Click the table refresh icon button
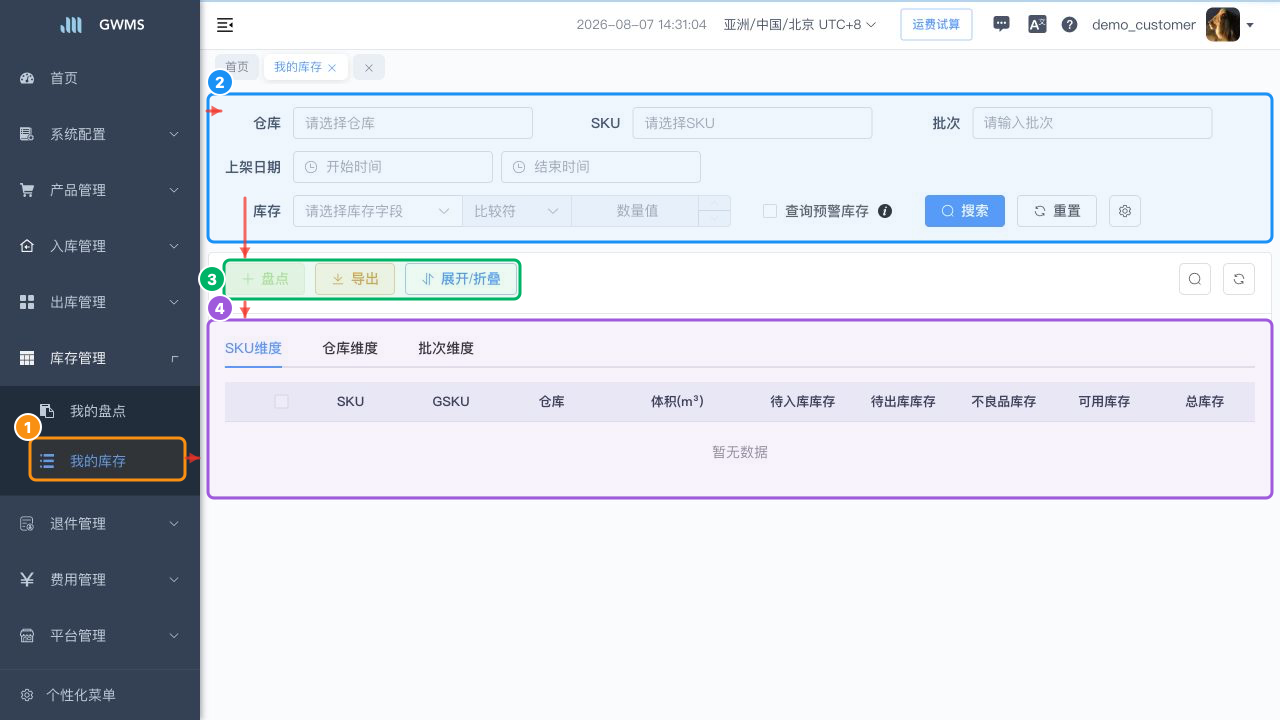Viewport: 1280px width, 720px height. 1239,279
